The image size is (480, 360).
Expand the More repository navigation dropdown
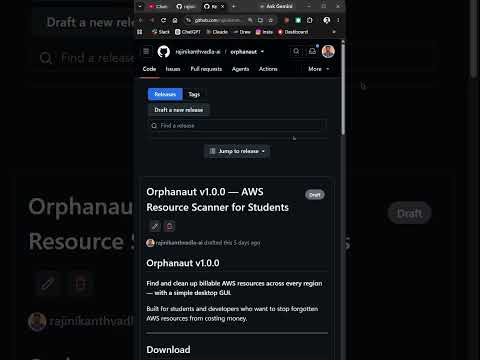point(319,69)
